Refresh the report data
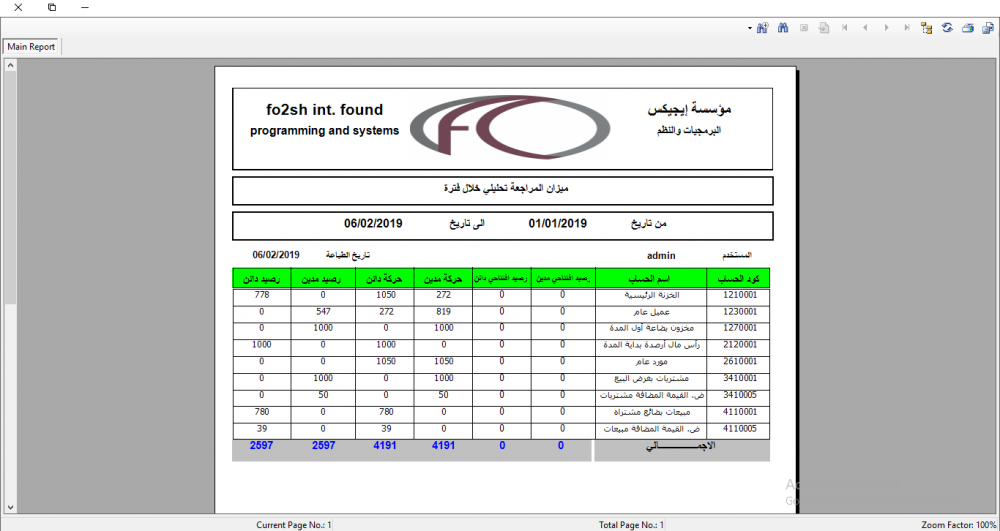This screenshot has height=531, width=1000. pyautogui.click(x=947, y=28)
